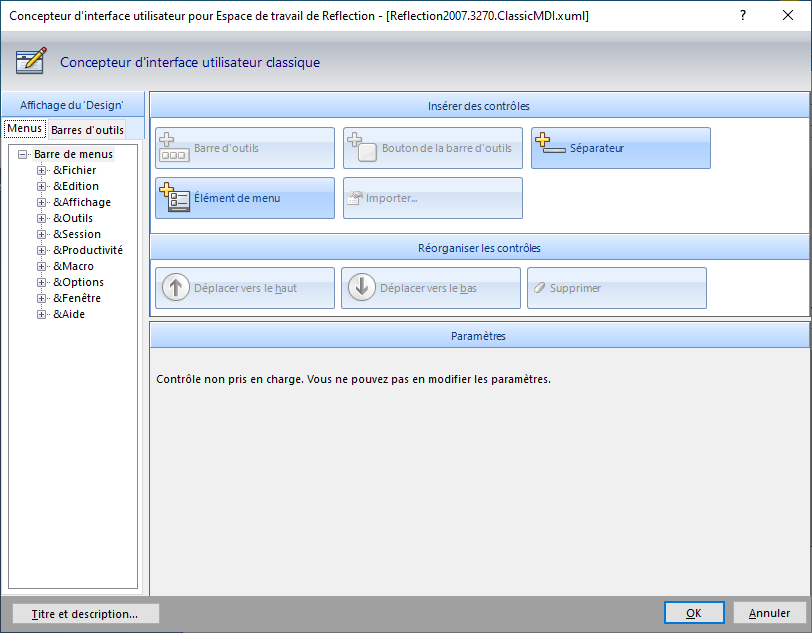Expand the &Fichier menu node

point(41,170)
